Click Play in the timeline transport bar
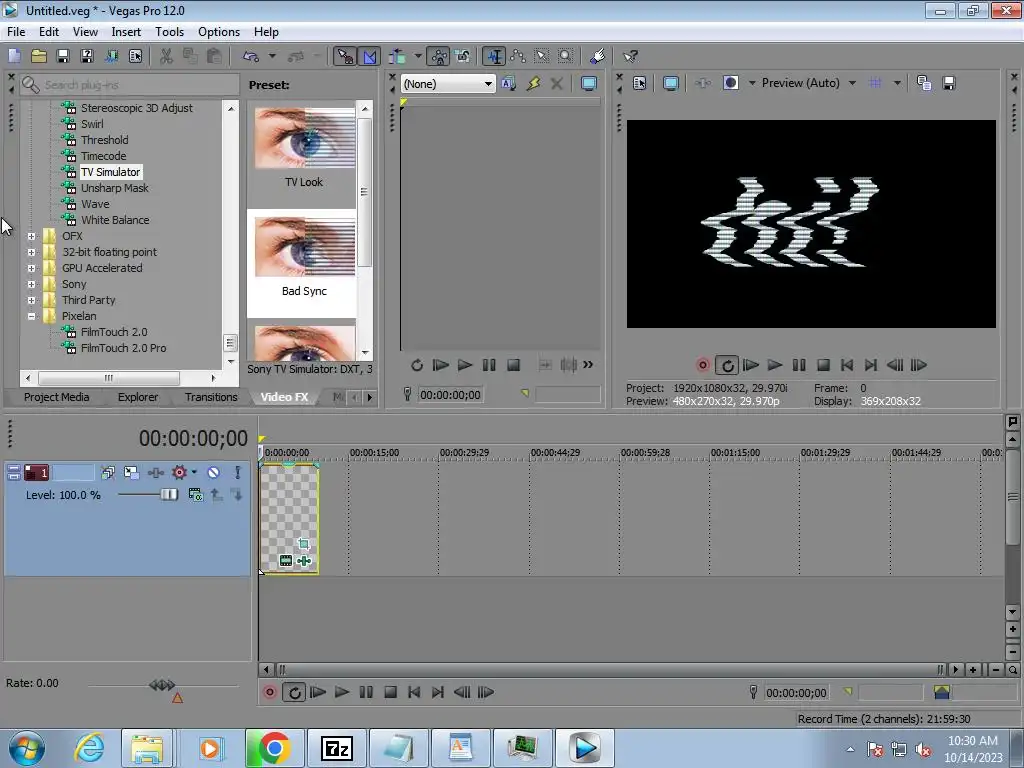 pos(342,692)
